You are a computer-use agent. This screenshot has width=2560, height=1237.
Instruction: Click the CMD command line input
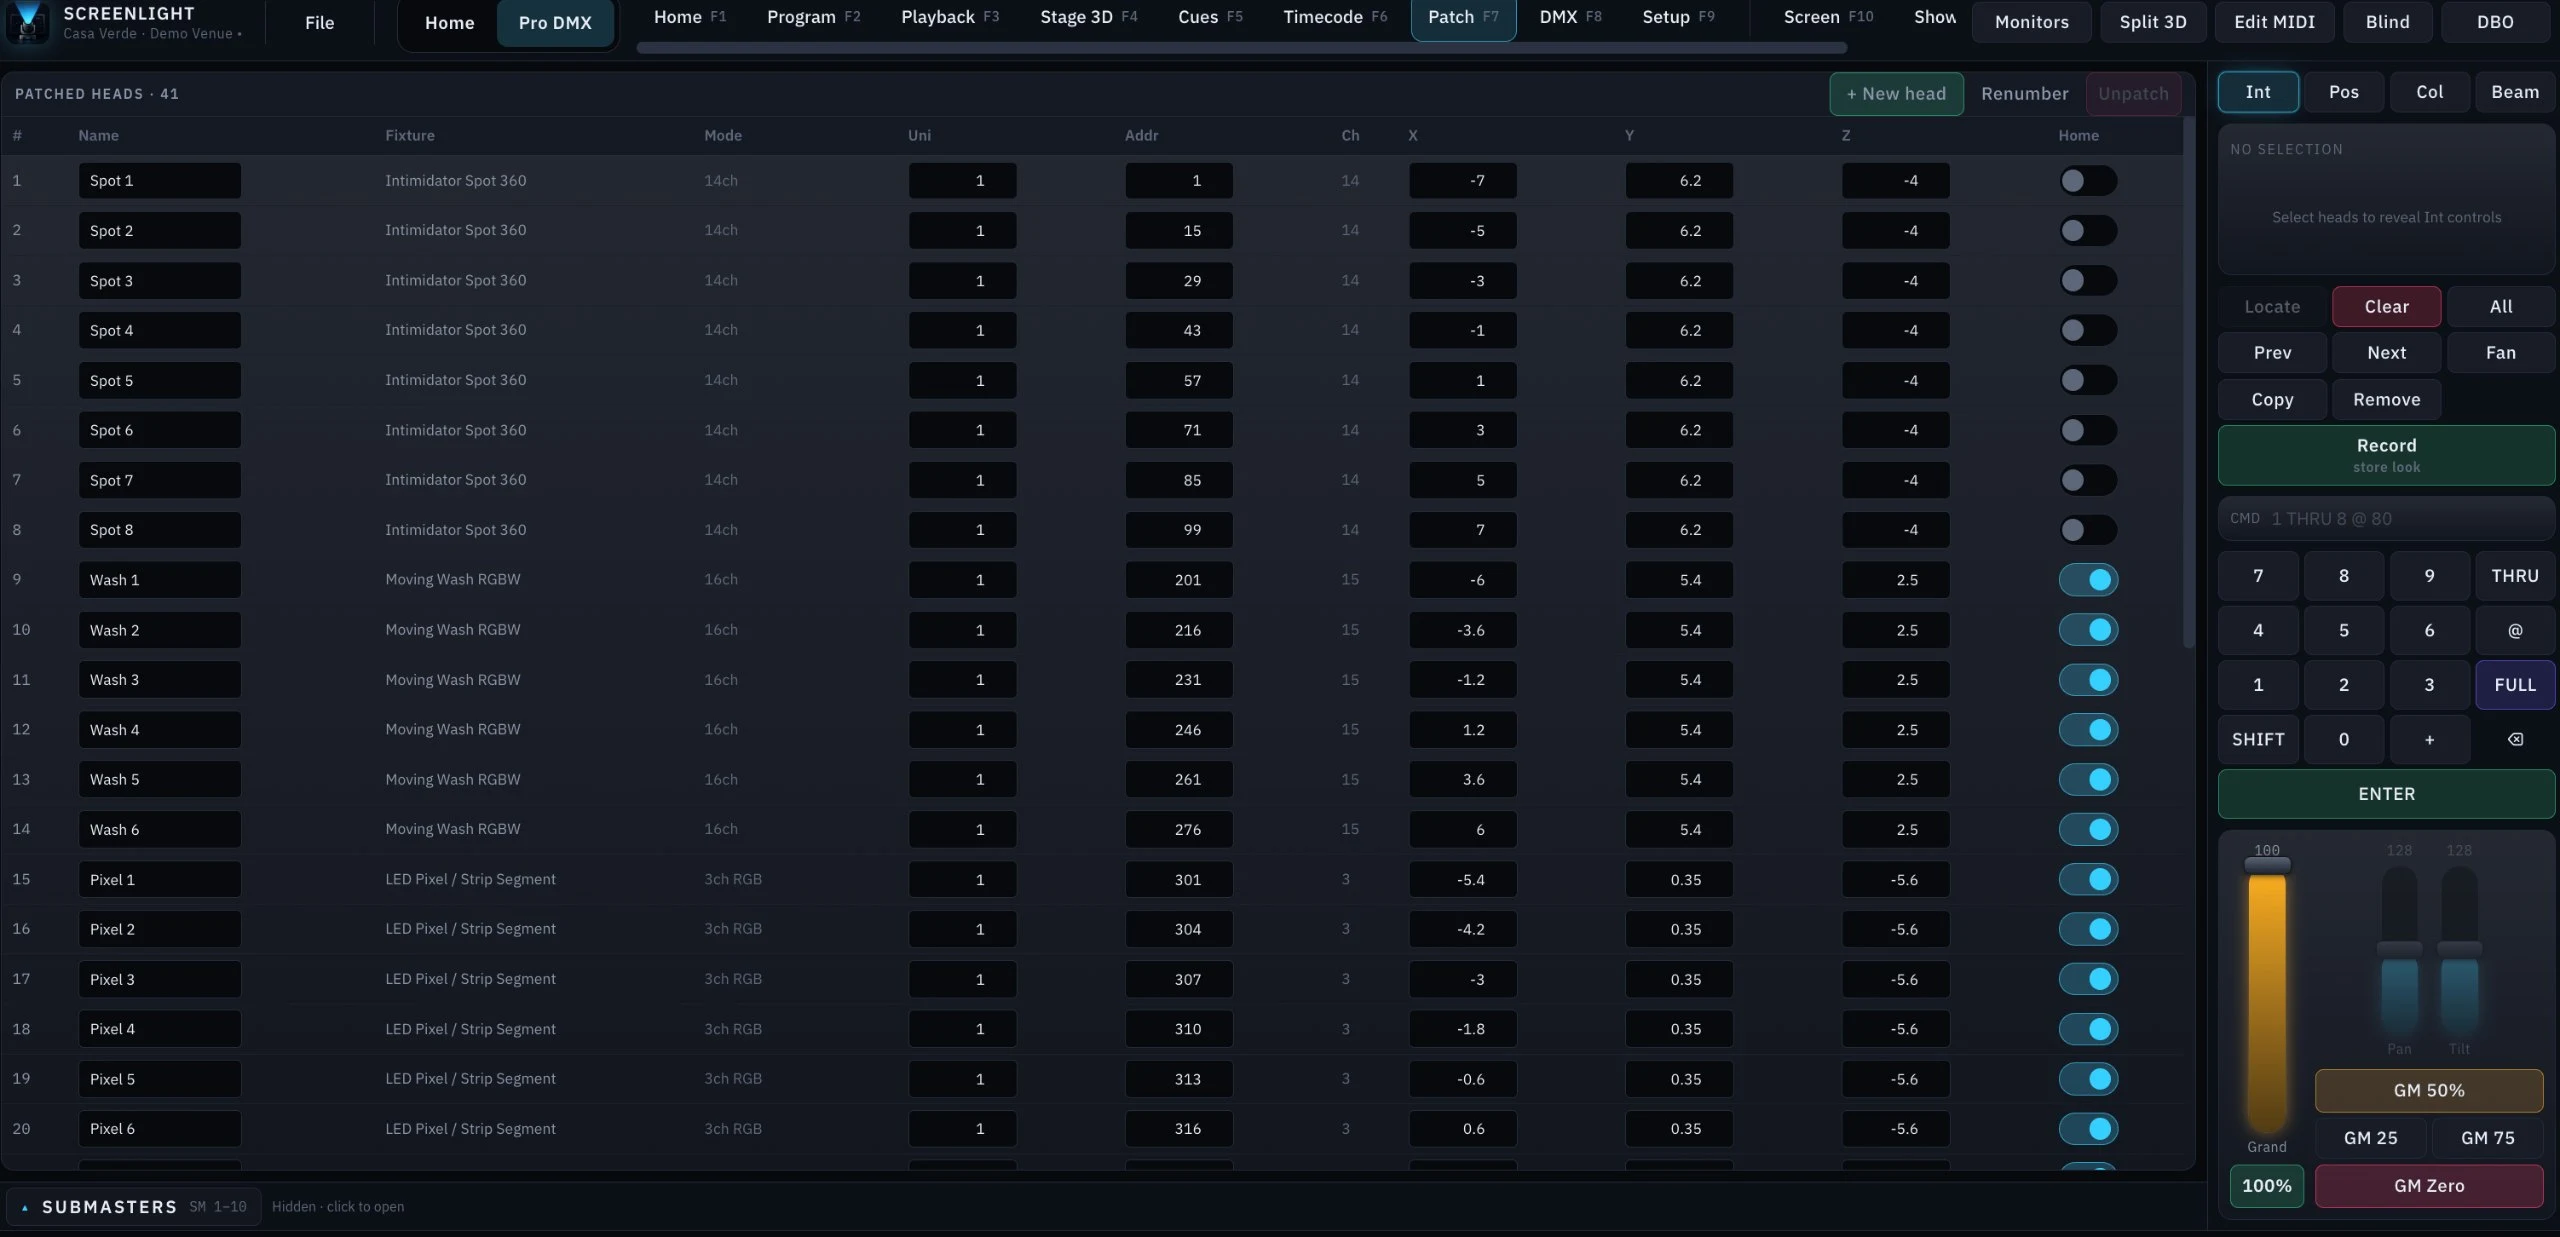click(2386, 519)
